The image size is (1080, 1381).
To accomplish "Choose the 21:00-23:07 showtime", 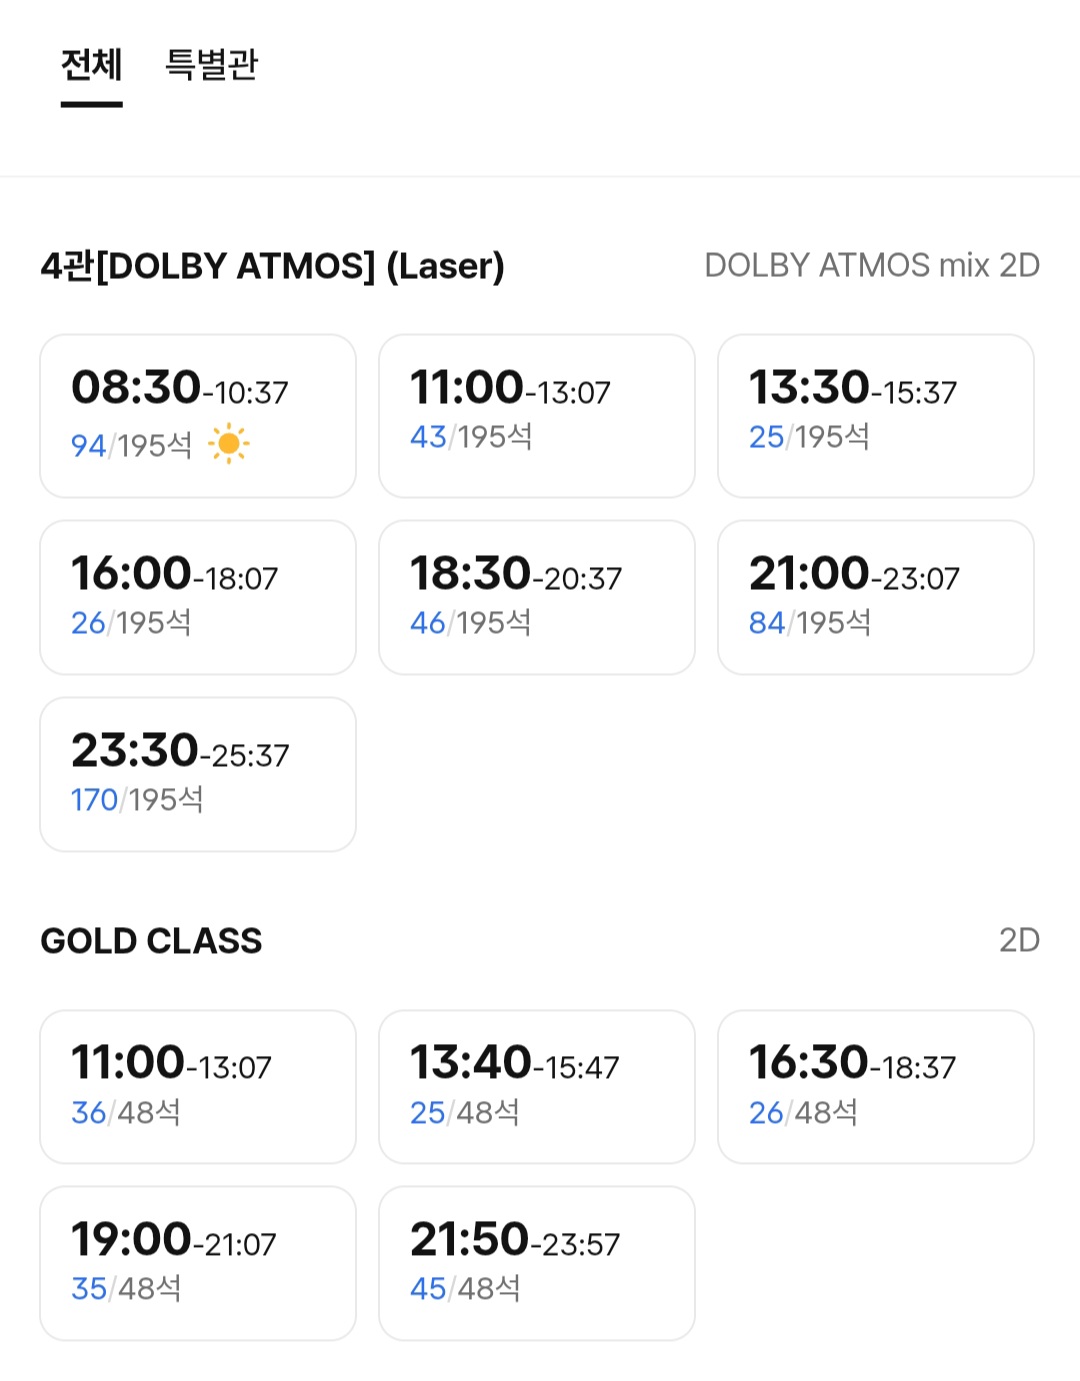I will [x=876, y=597].
